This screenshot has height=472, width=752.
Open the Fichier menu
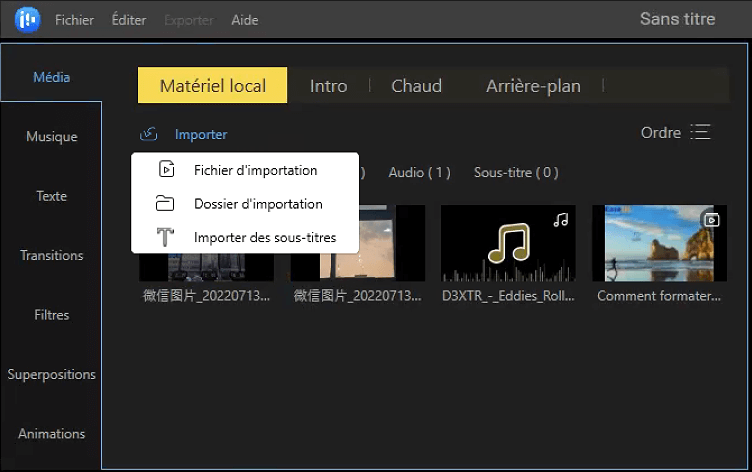tap(74, 20)
